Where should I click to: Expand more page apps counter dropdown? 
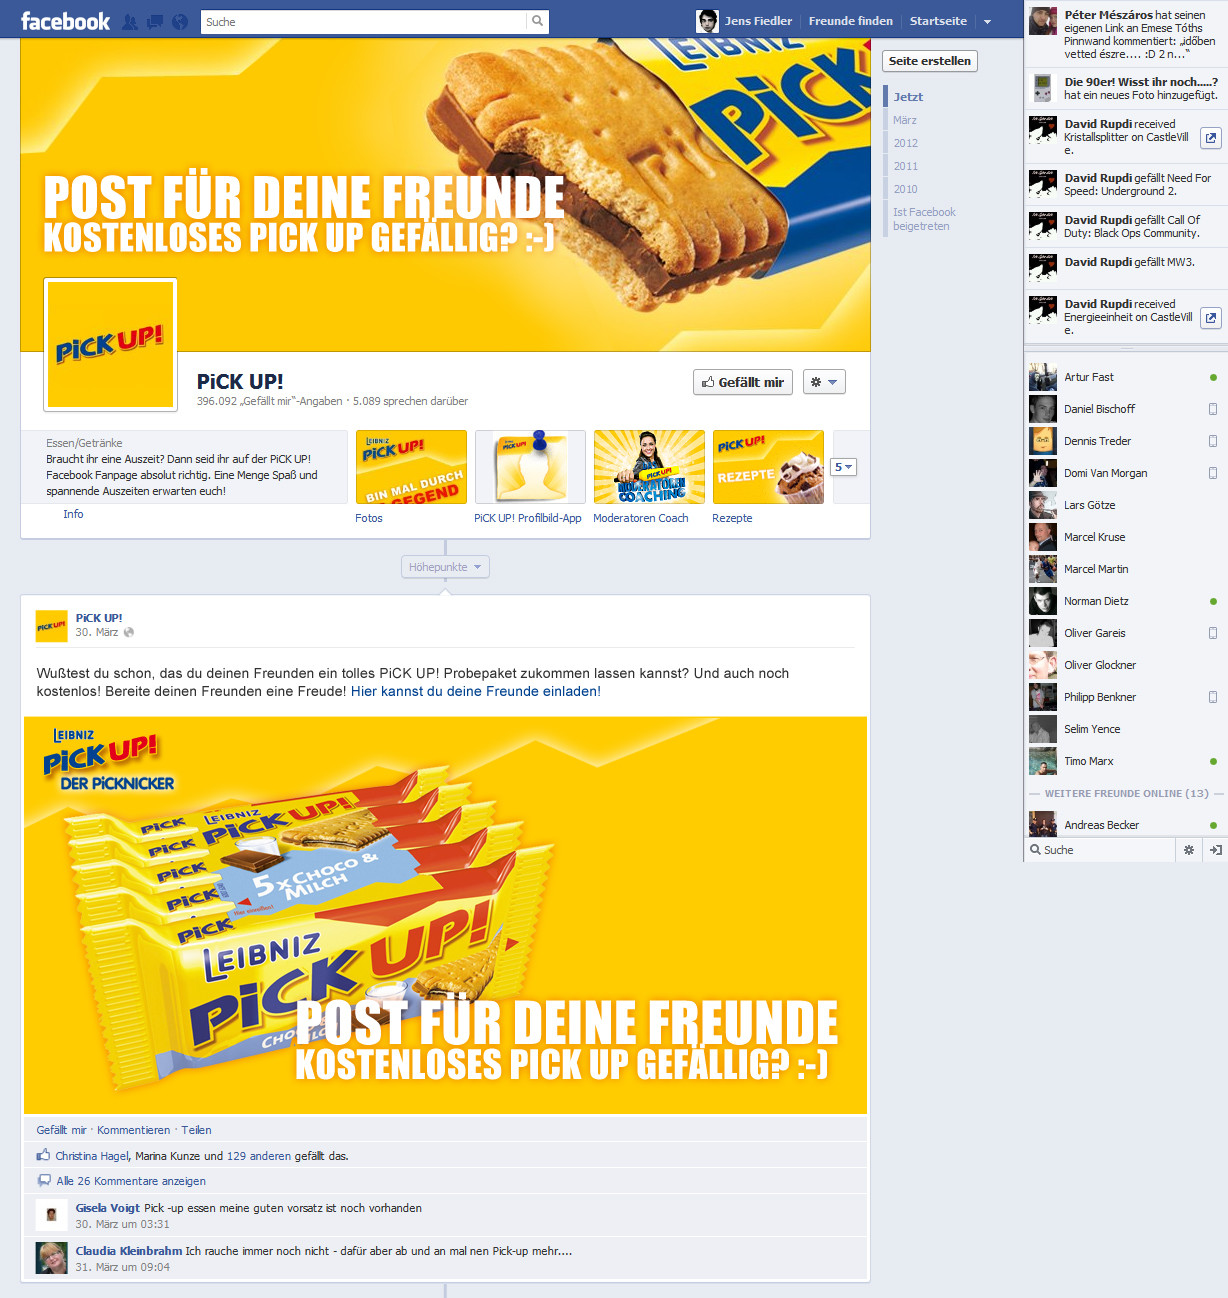click(844, 467)
